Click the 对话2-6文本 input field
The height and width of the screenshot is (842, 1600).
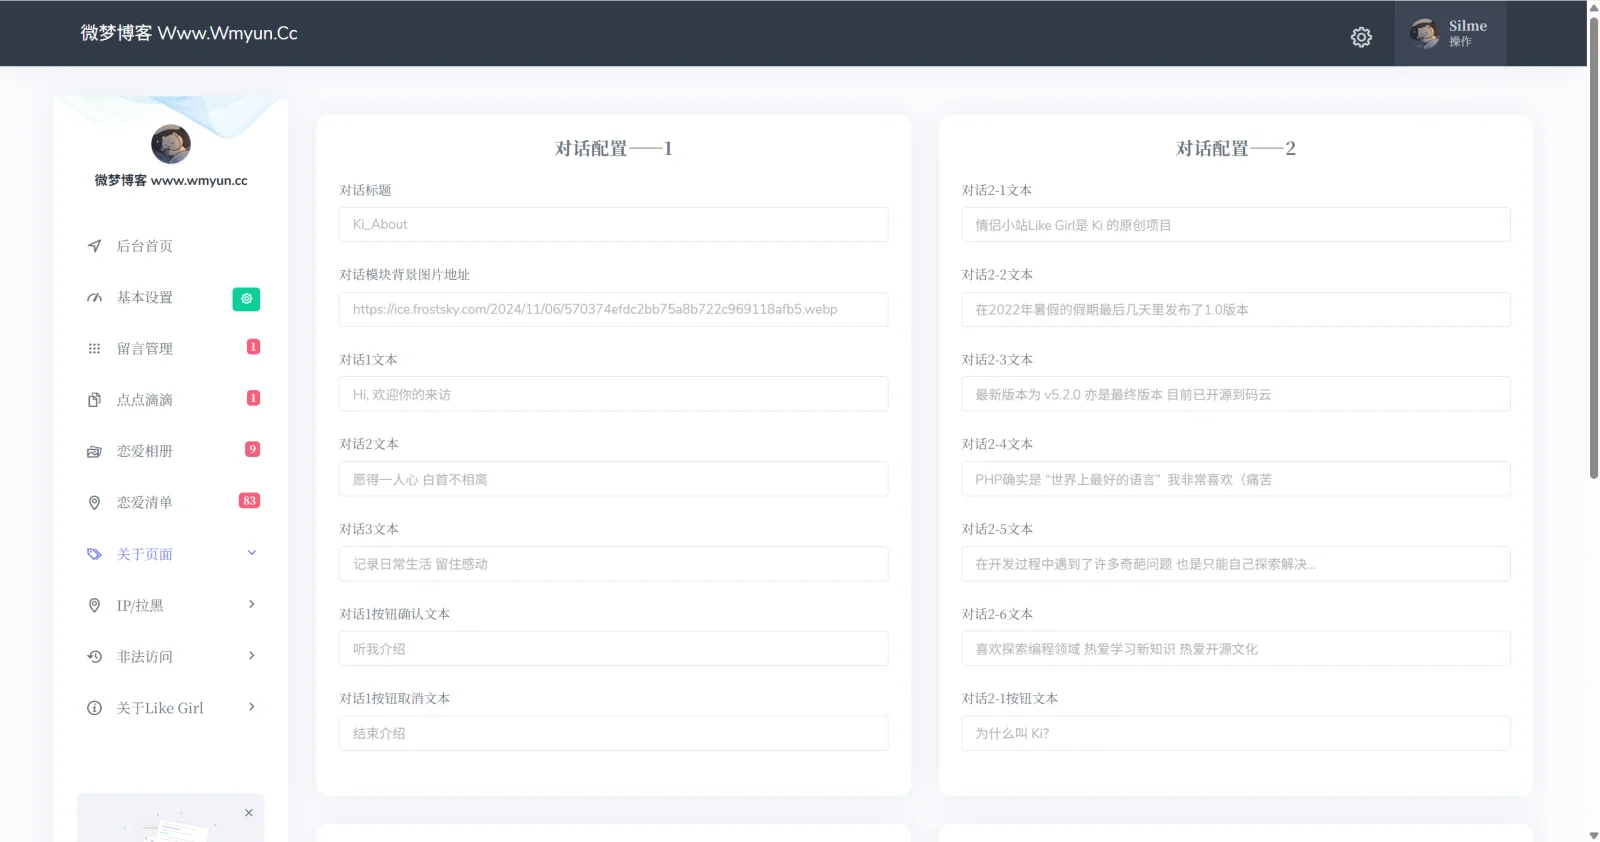coord(1236,649)
